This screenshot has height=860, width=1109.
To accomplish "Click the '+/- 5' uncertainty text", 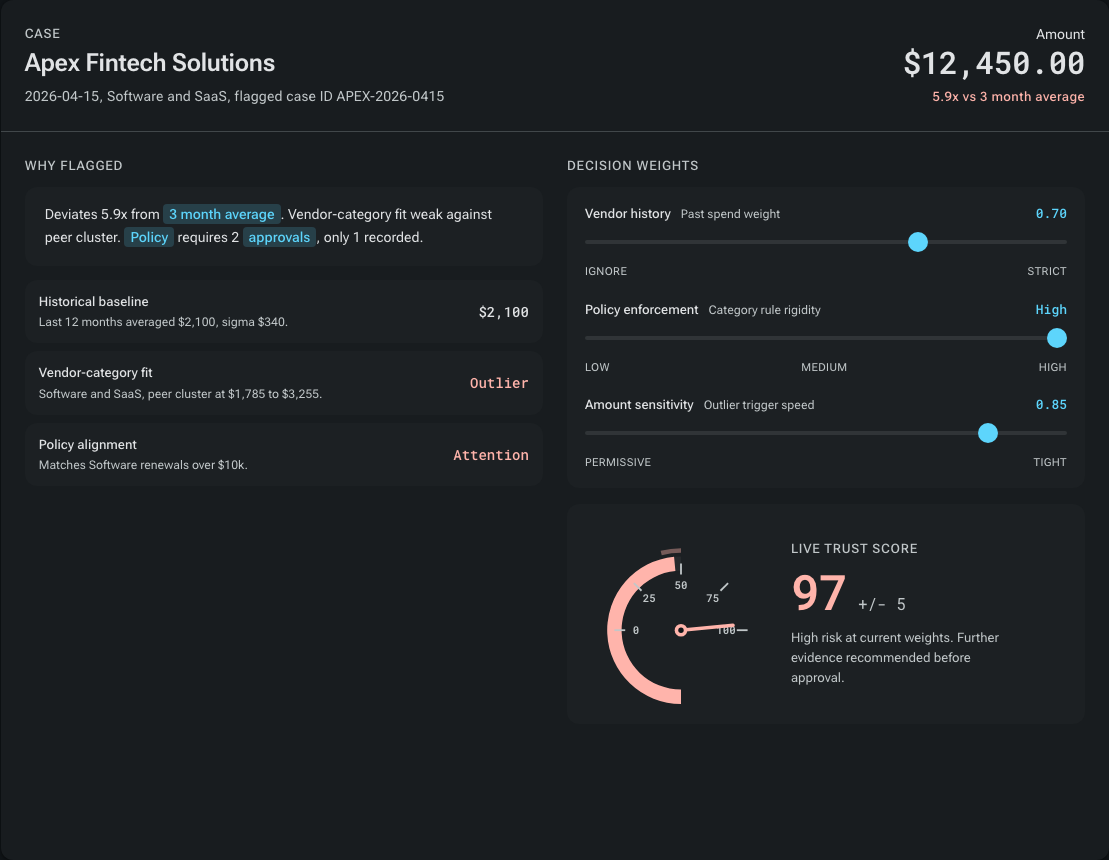I will 882,604.
